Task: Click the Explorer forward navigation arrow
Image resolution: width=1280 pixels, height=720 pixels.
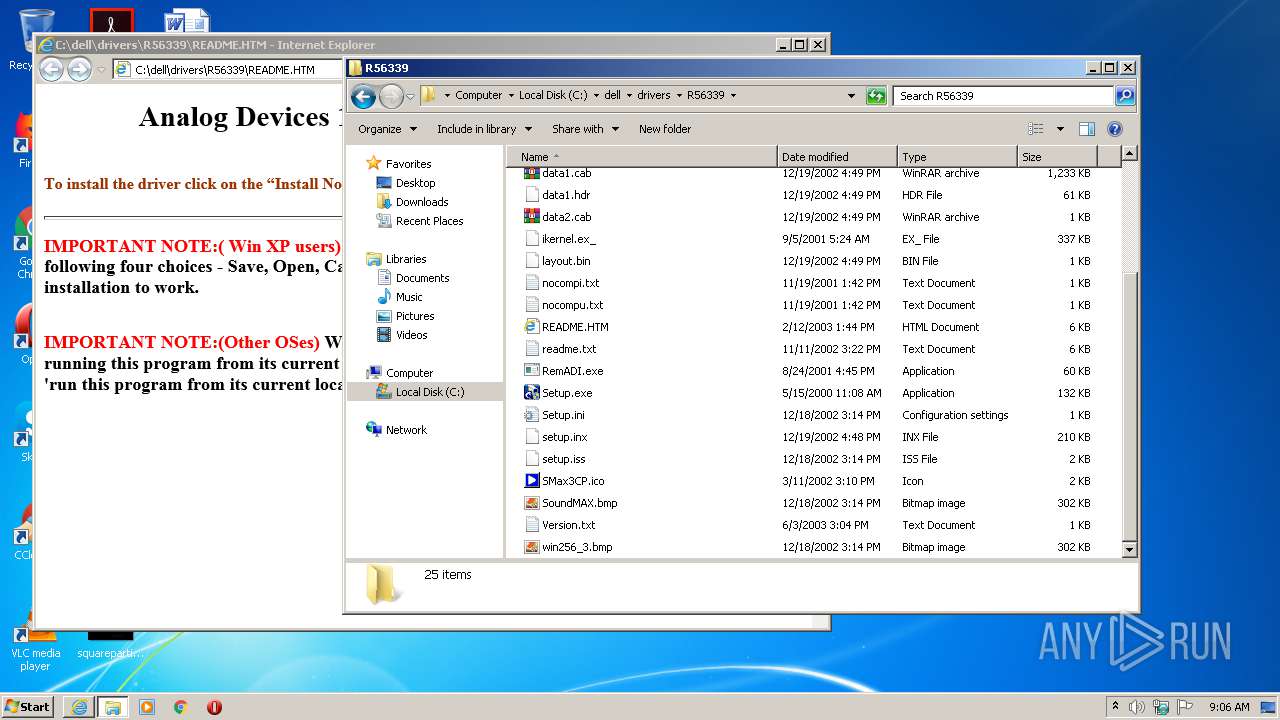Action: pyautogui.click(x=391, y=96)
